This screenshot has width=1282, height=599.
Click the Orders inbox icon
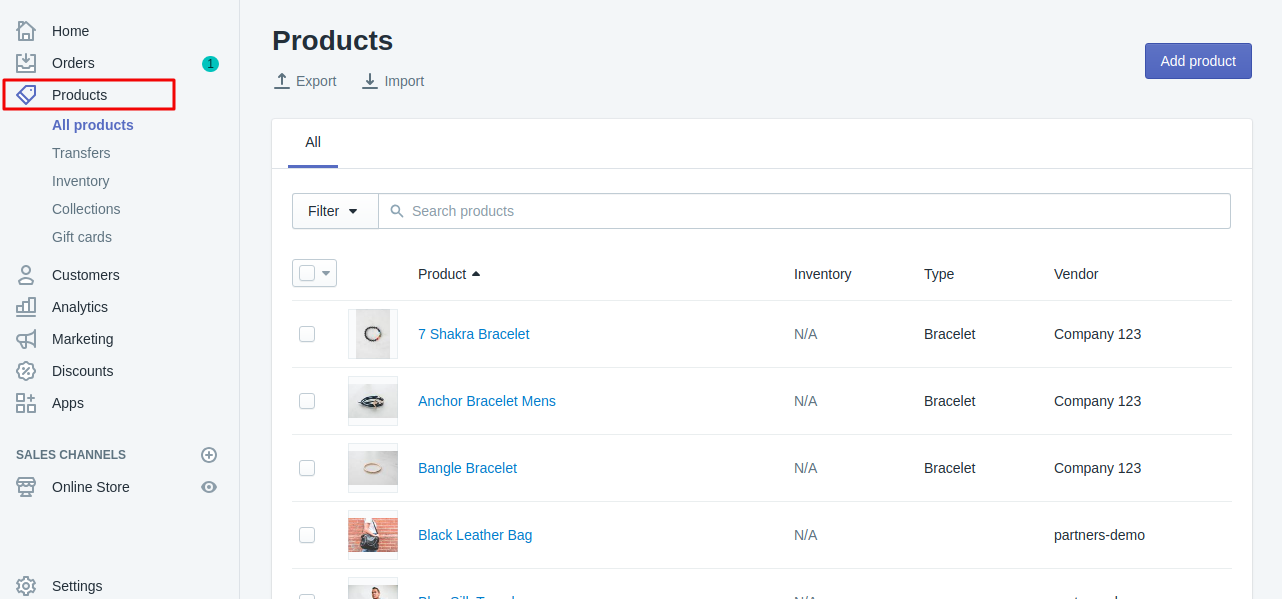click(x=26, y=63)
